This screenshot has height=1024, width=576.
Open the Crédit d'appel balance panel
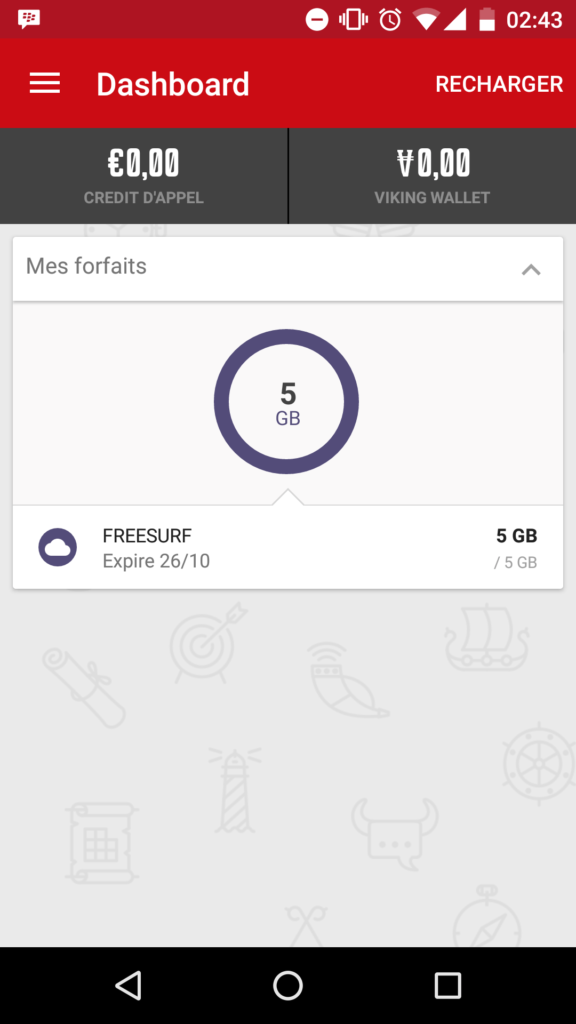tap(144, 176)
